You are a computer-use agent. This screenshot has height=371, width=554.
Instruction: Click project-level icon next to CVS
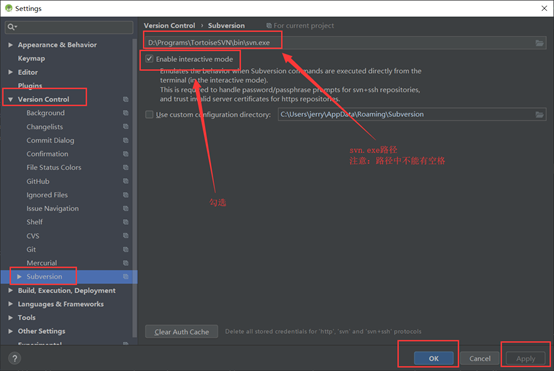coord(125,236)
